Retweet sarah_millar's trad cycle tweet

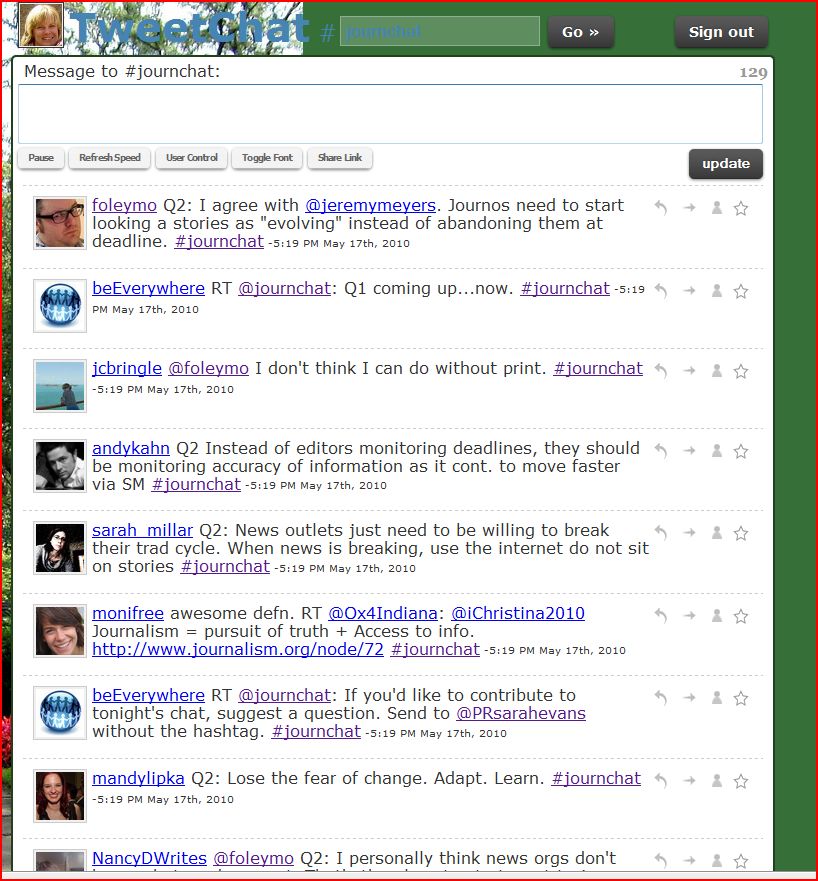pos(689,532)
